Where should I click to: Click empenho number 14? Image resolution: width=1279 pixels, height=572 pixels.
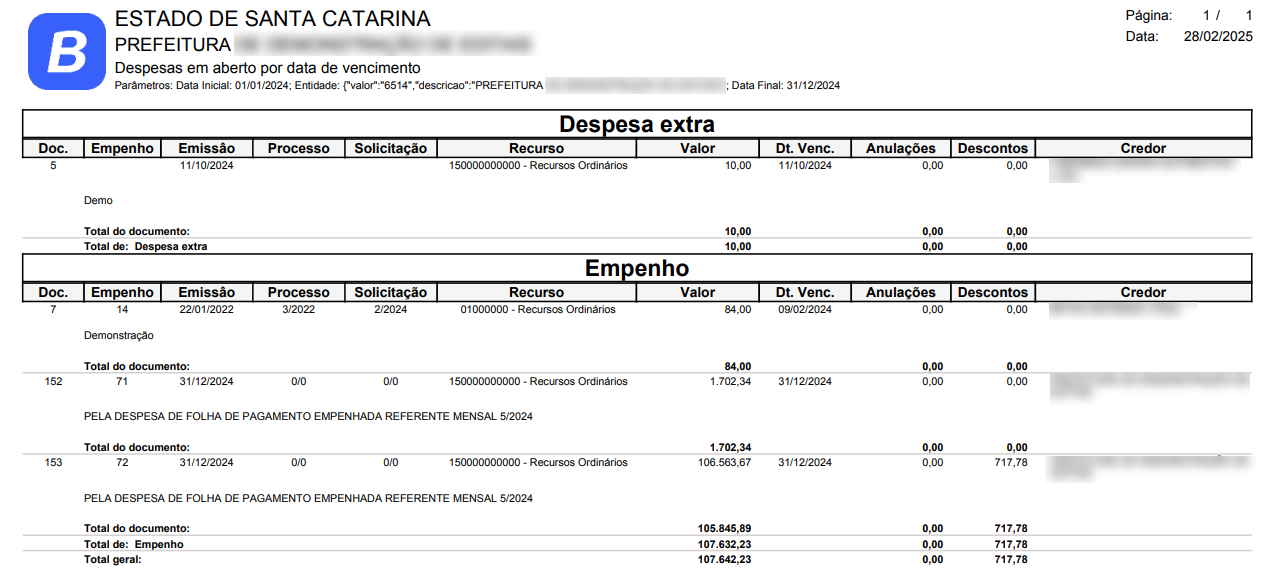click(x=122, y=310)
